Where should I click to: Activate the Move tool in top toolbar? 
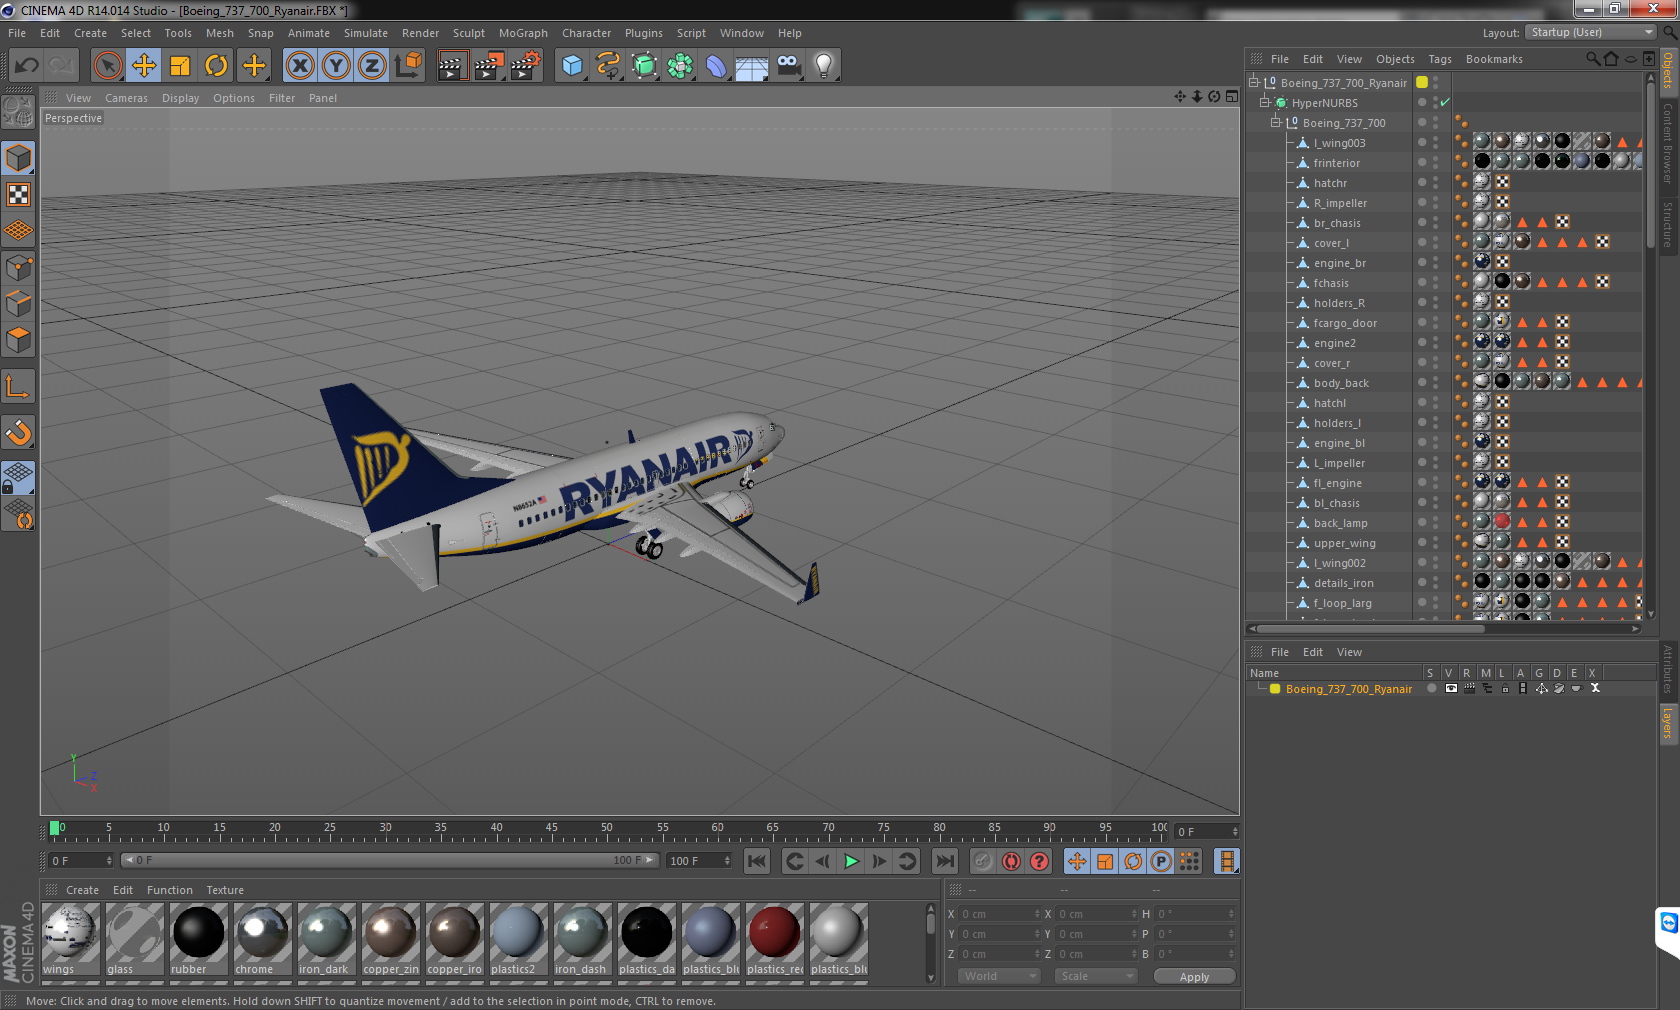pos(144,66)
